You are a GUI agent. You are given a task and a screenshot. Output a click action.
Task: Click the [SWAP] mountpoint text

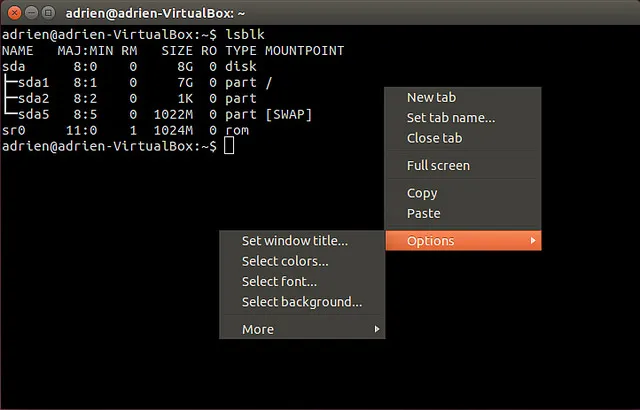(287, 114)
